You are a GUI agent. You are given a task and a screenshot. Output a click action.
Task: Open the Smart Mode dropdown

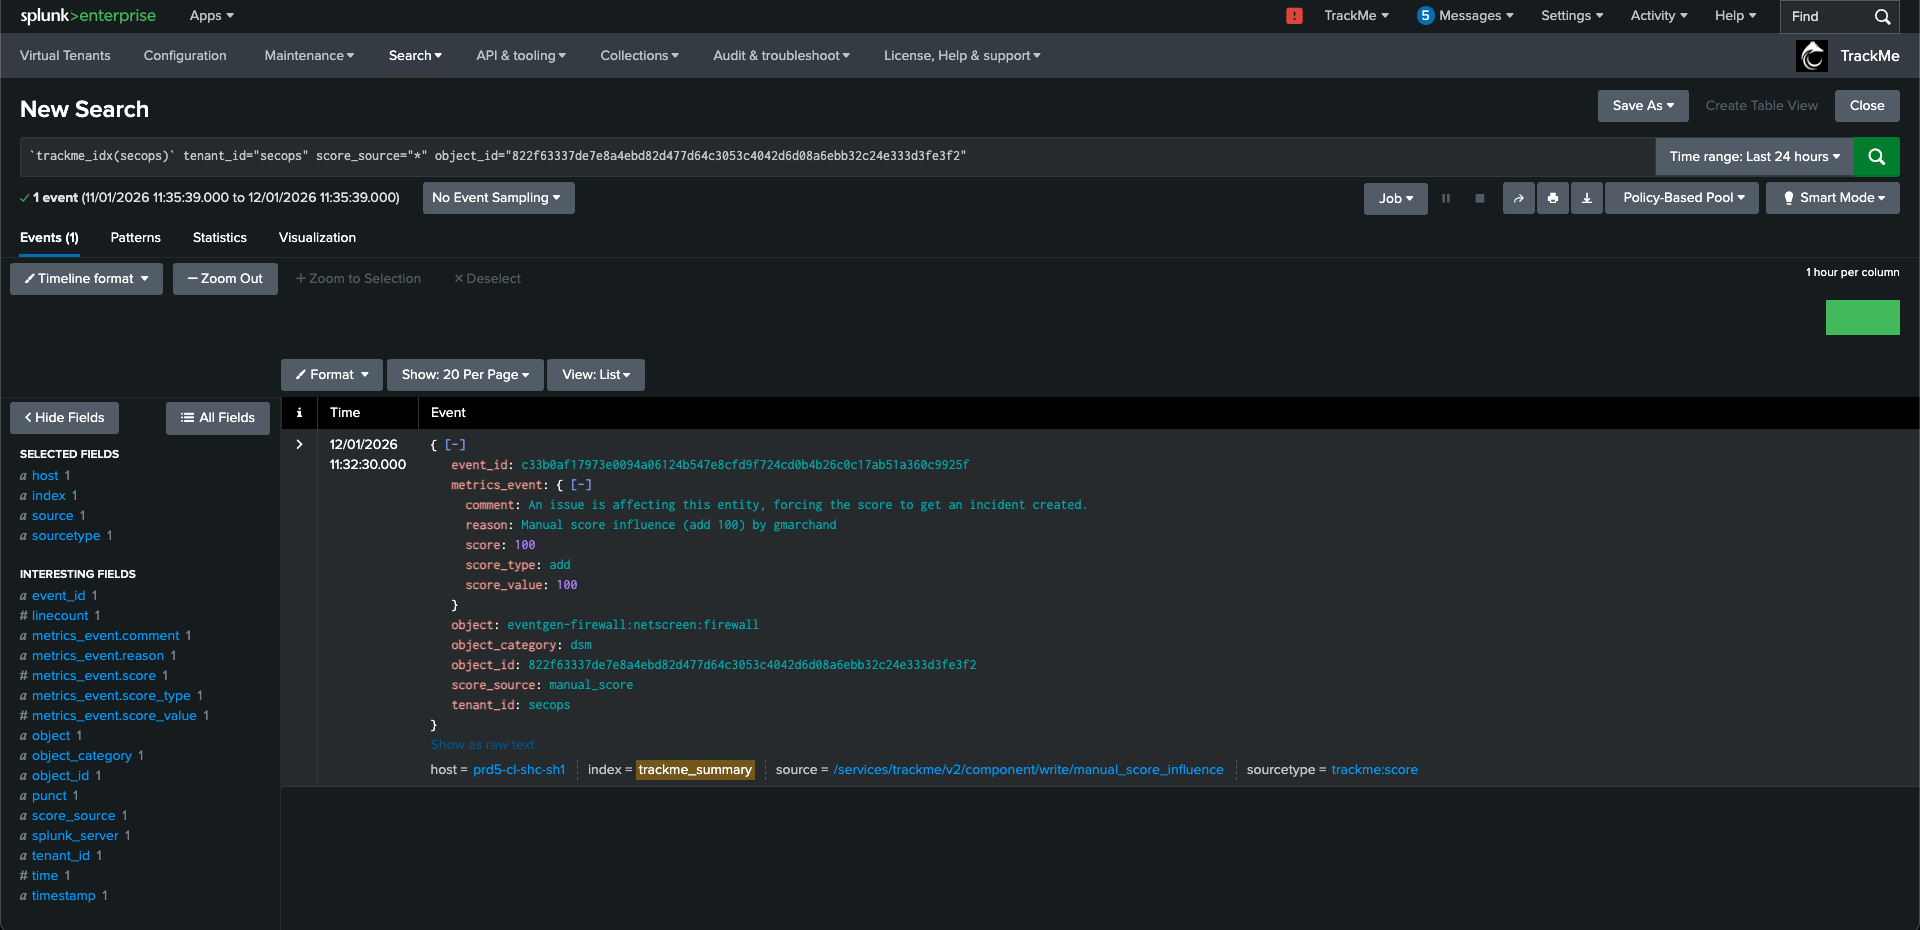click(x=1832, y=198)
